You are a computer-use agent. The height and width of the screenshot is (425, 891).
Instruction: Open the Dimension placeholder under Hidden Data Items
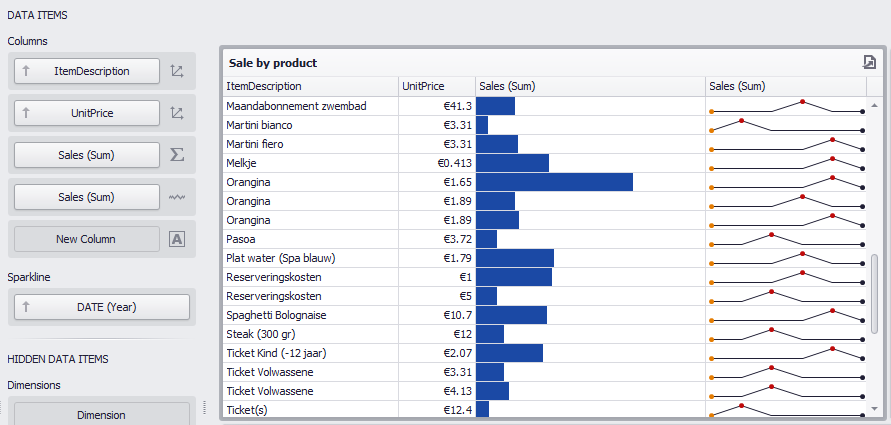102,414
